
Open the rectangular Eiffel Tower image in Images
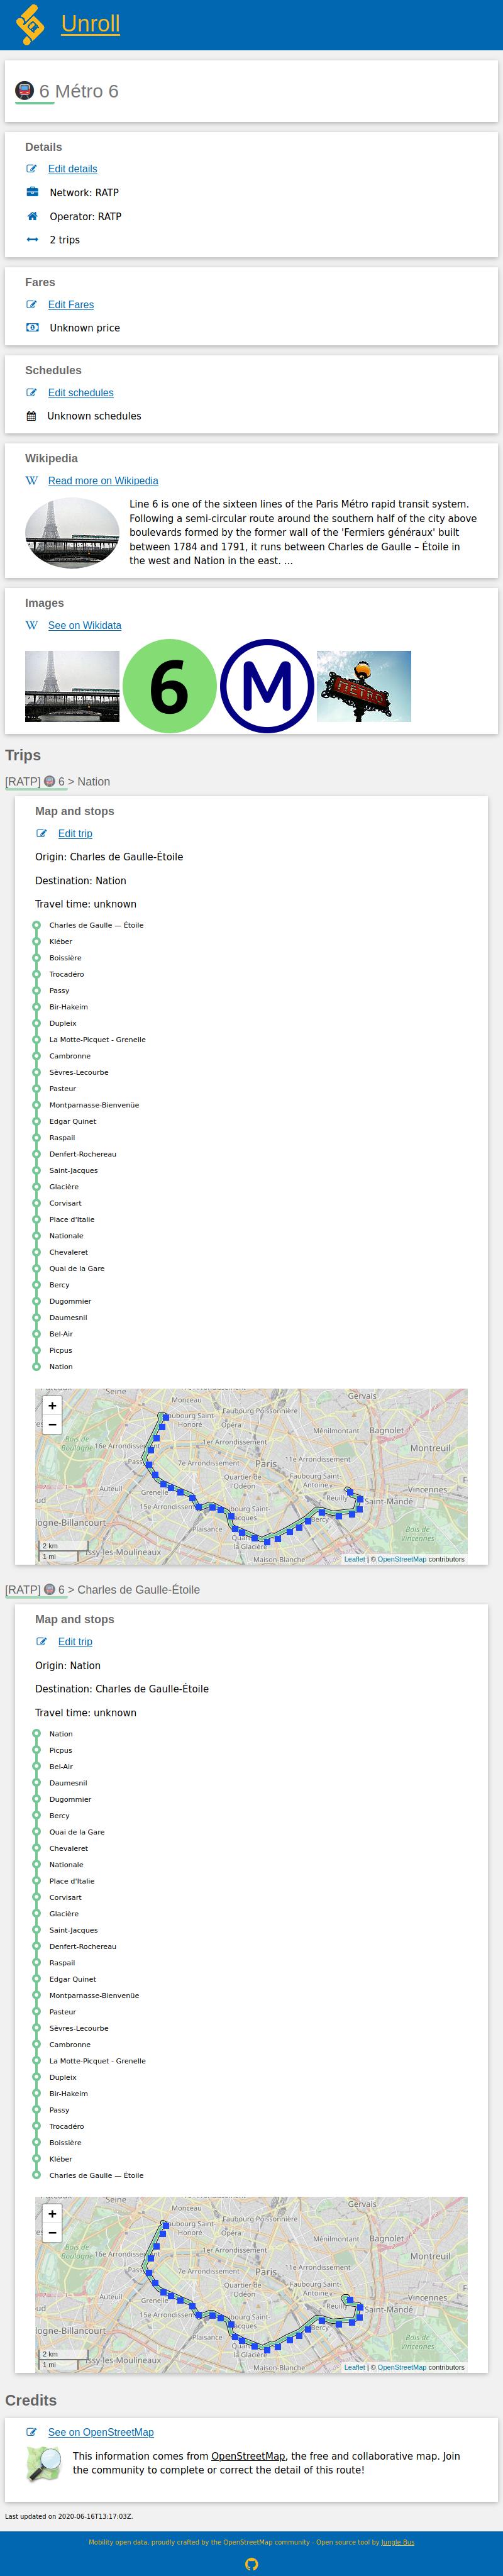click(x=72, y=686)
